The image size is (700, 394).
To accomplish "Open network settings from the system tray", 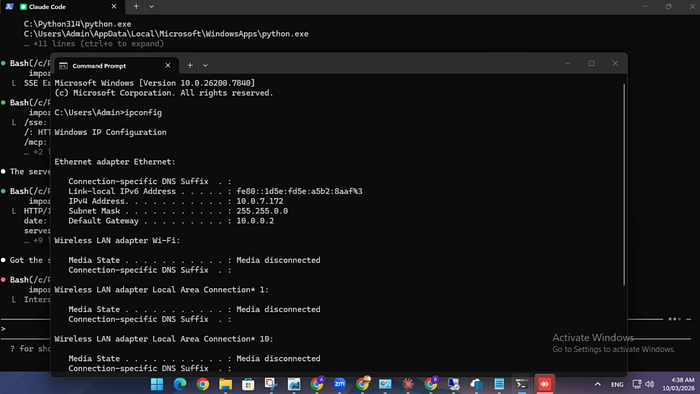I will (637, 384).
